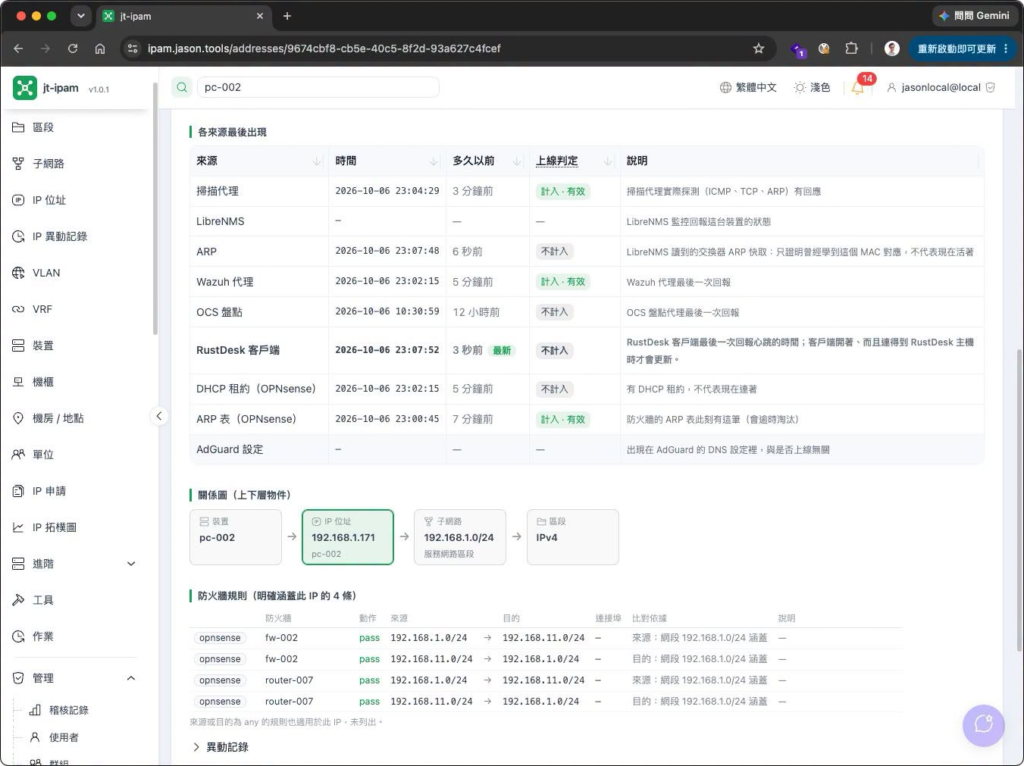
Task: Click the shield icon beside jasonlocal@local
Action: 991,88
